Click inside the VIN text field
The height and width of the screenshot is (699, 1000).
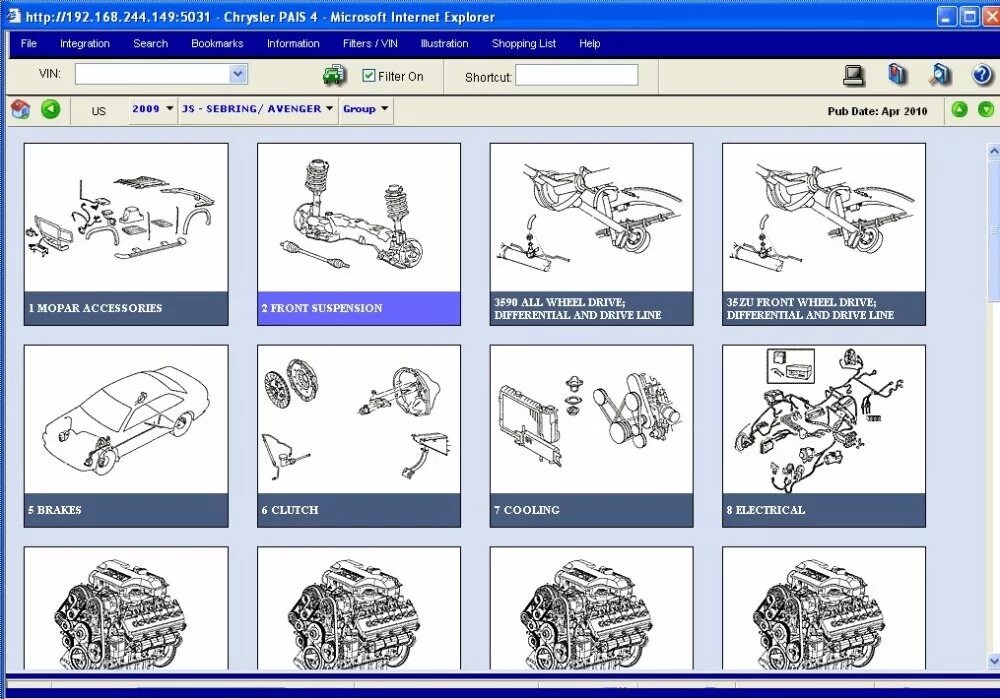(x=153, y=74)
